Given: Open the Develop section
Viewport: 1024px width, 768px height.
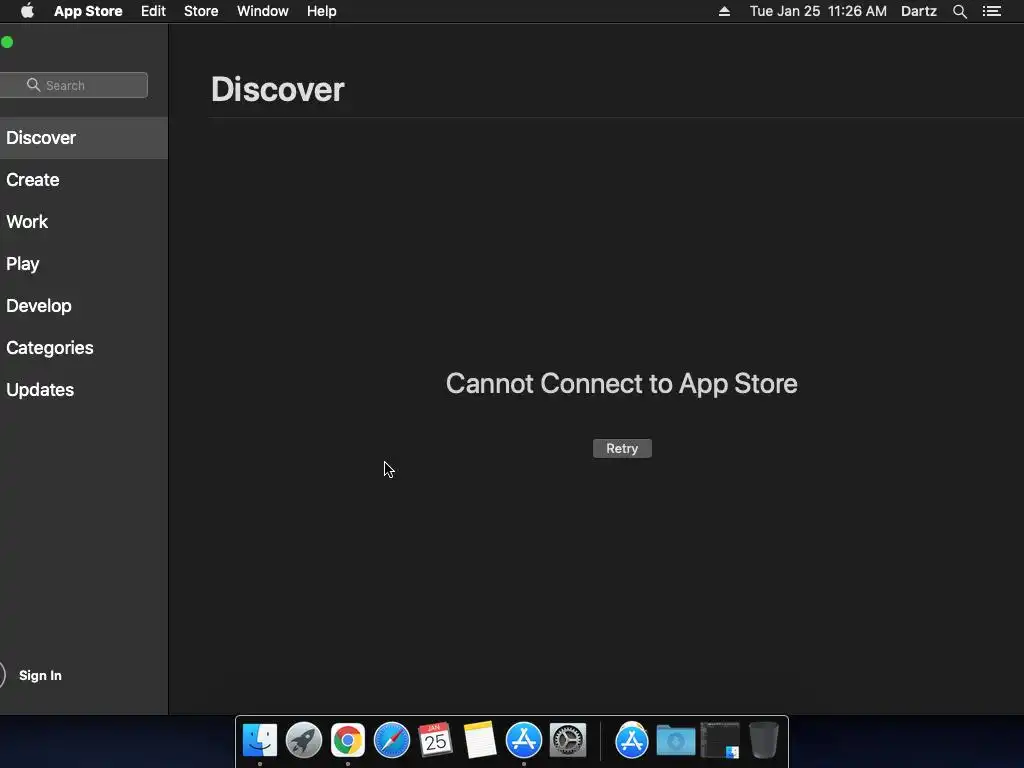Looking at the screenshot, I should click(x=84, y=306).
